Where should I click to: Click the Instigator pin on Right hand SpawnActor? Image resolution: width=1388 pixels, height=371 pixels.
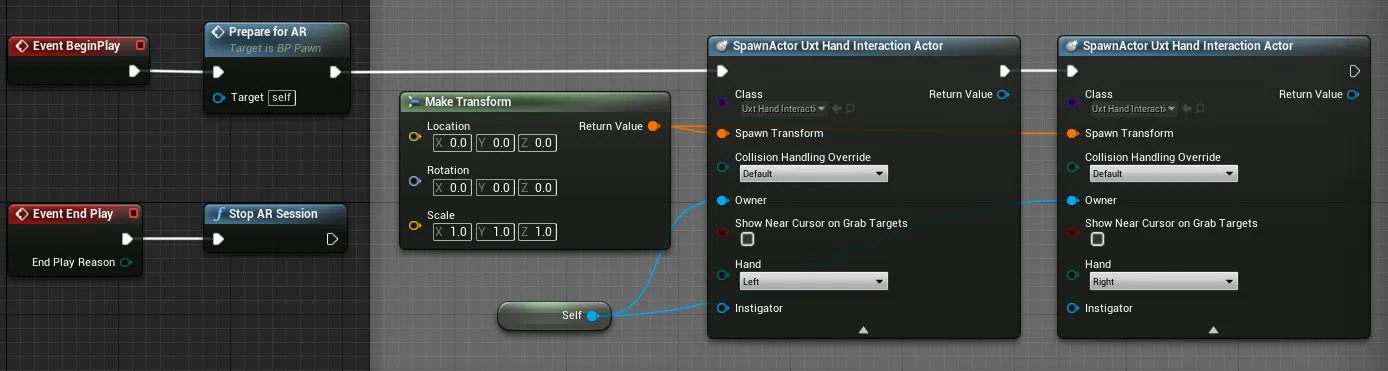click(1073, 308)
